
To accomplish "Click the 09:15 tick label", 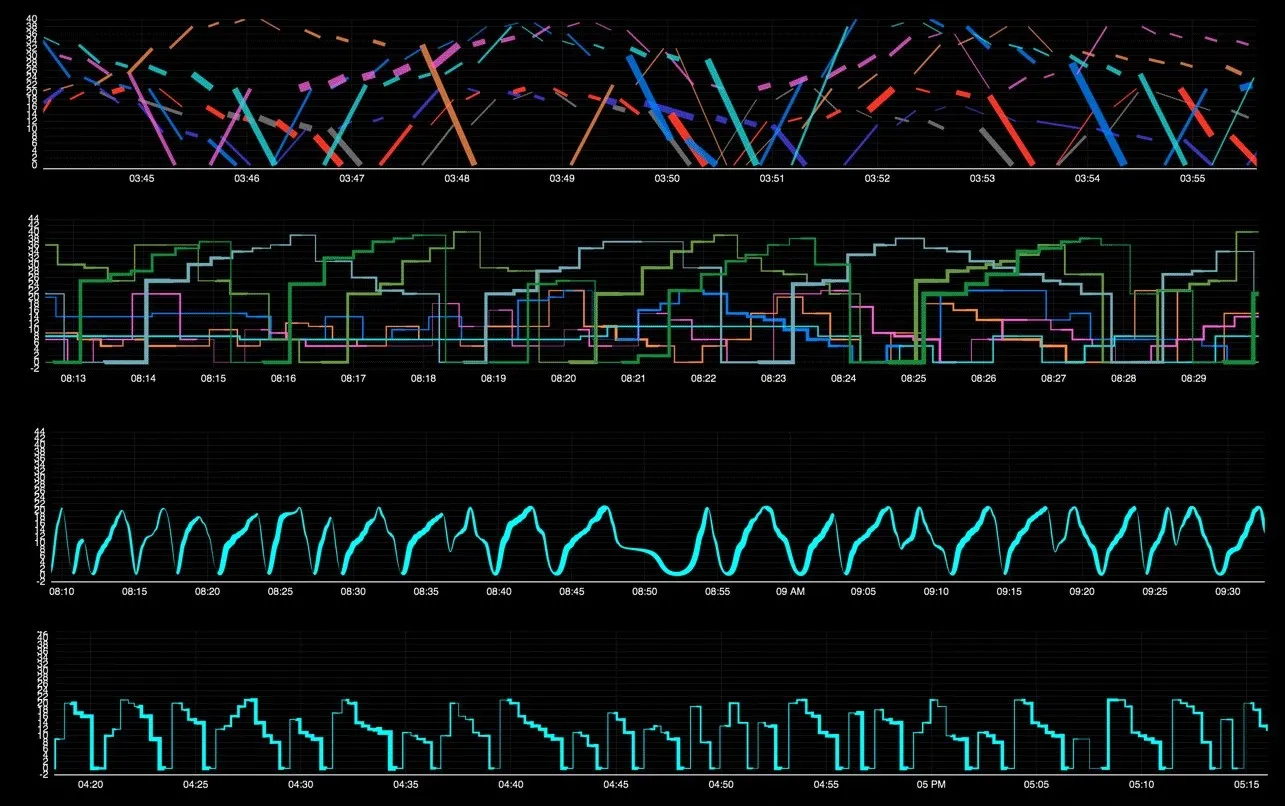I will (1009, 592).
